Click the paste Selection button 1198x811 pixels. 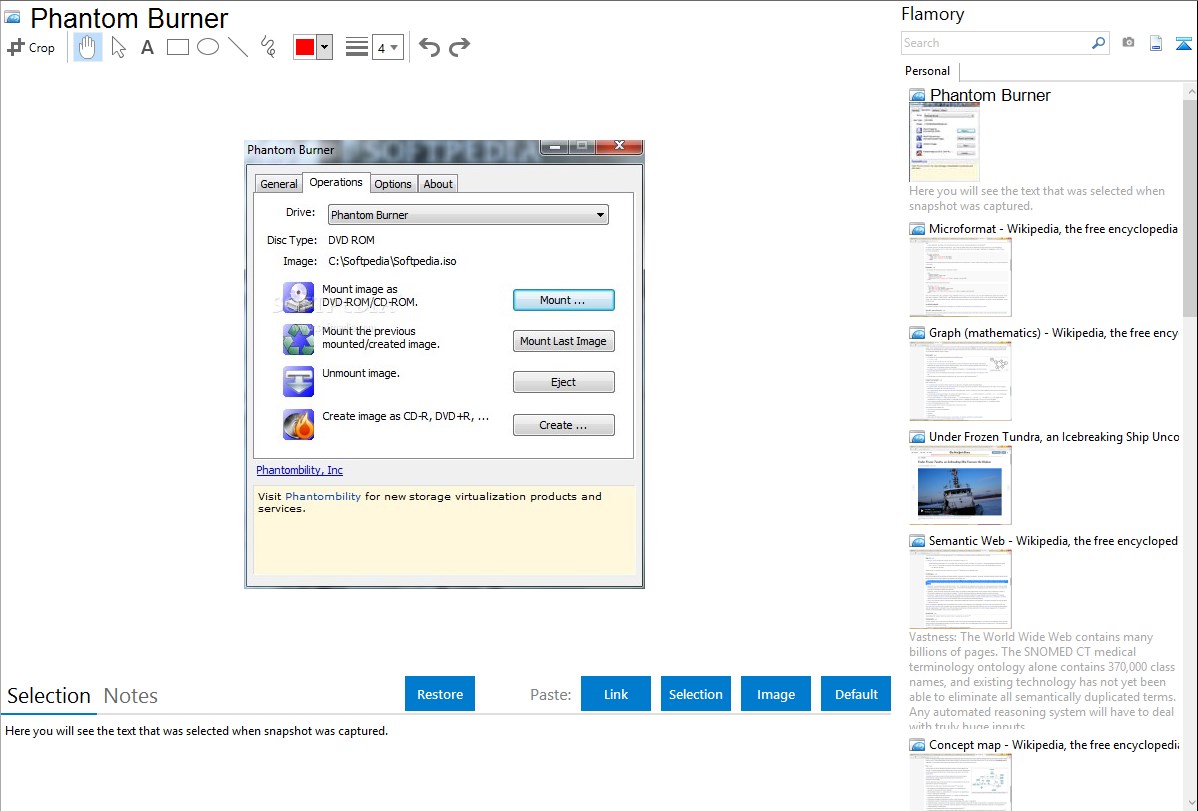pyautogui.click(x=696, y=694)
